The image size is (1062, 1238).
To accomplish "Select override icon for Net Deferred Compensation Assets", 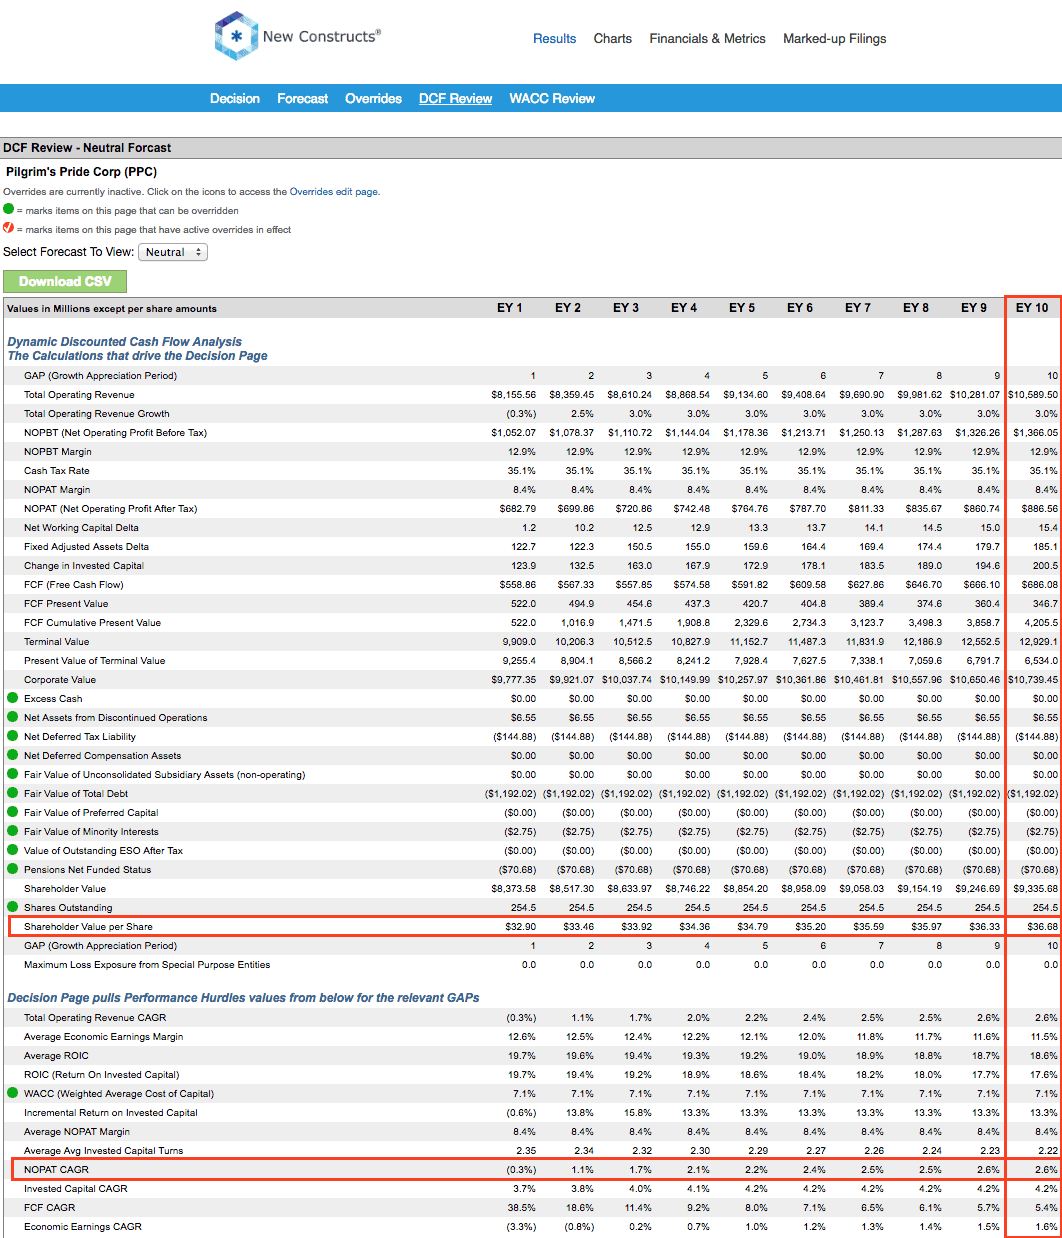I will (13, 755).
